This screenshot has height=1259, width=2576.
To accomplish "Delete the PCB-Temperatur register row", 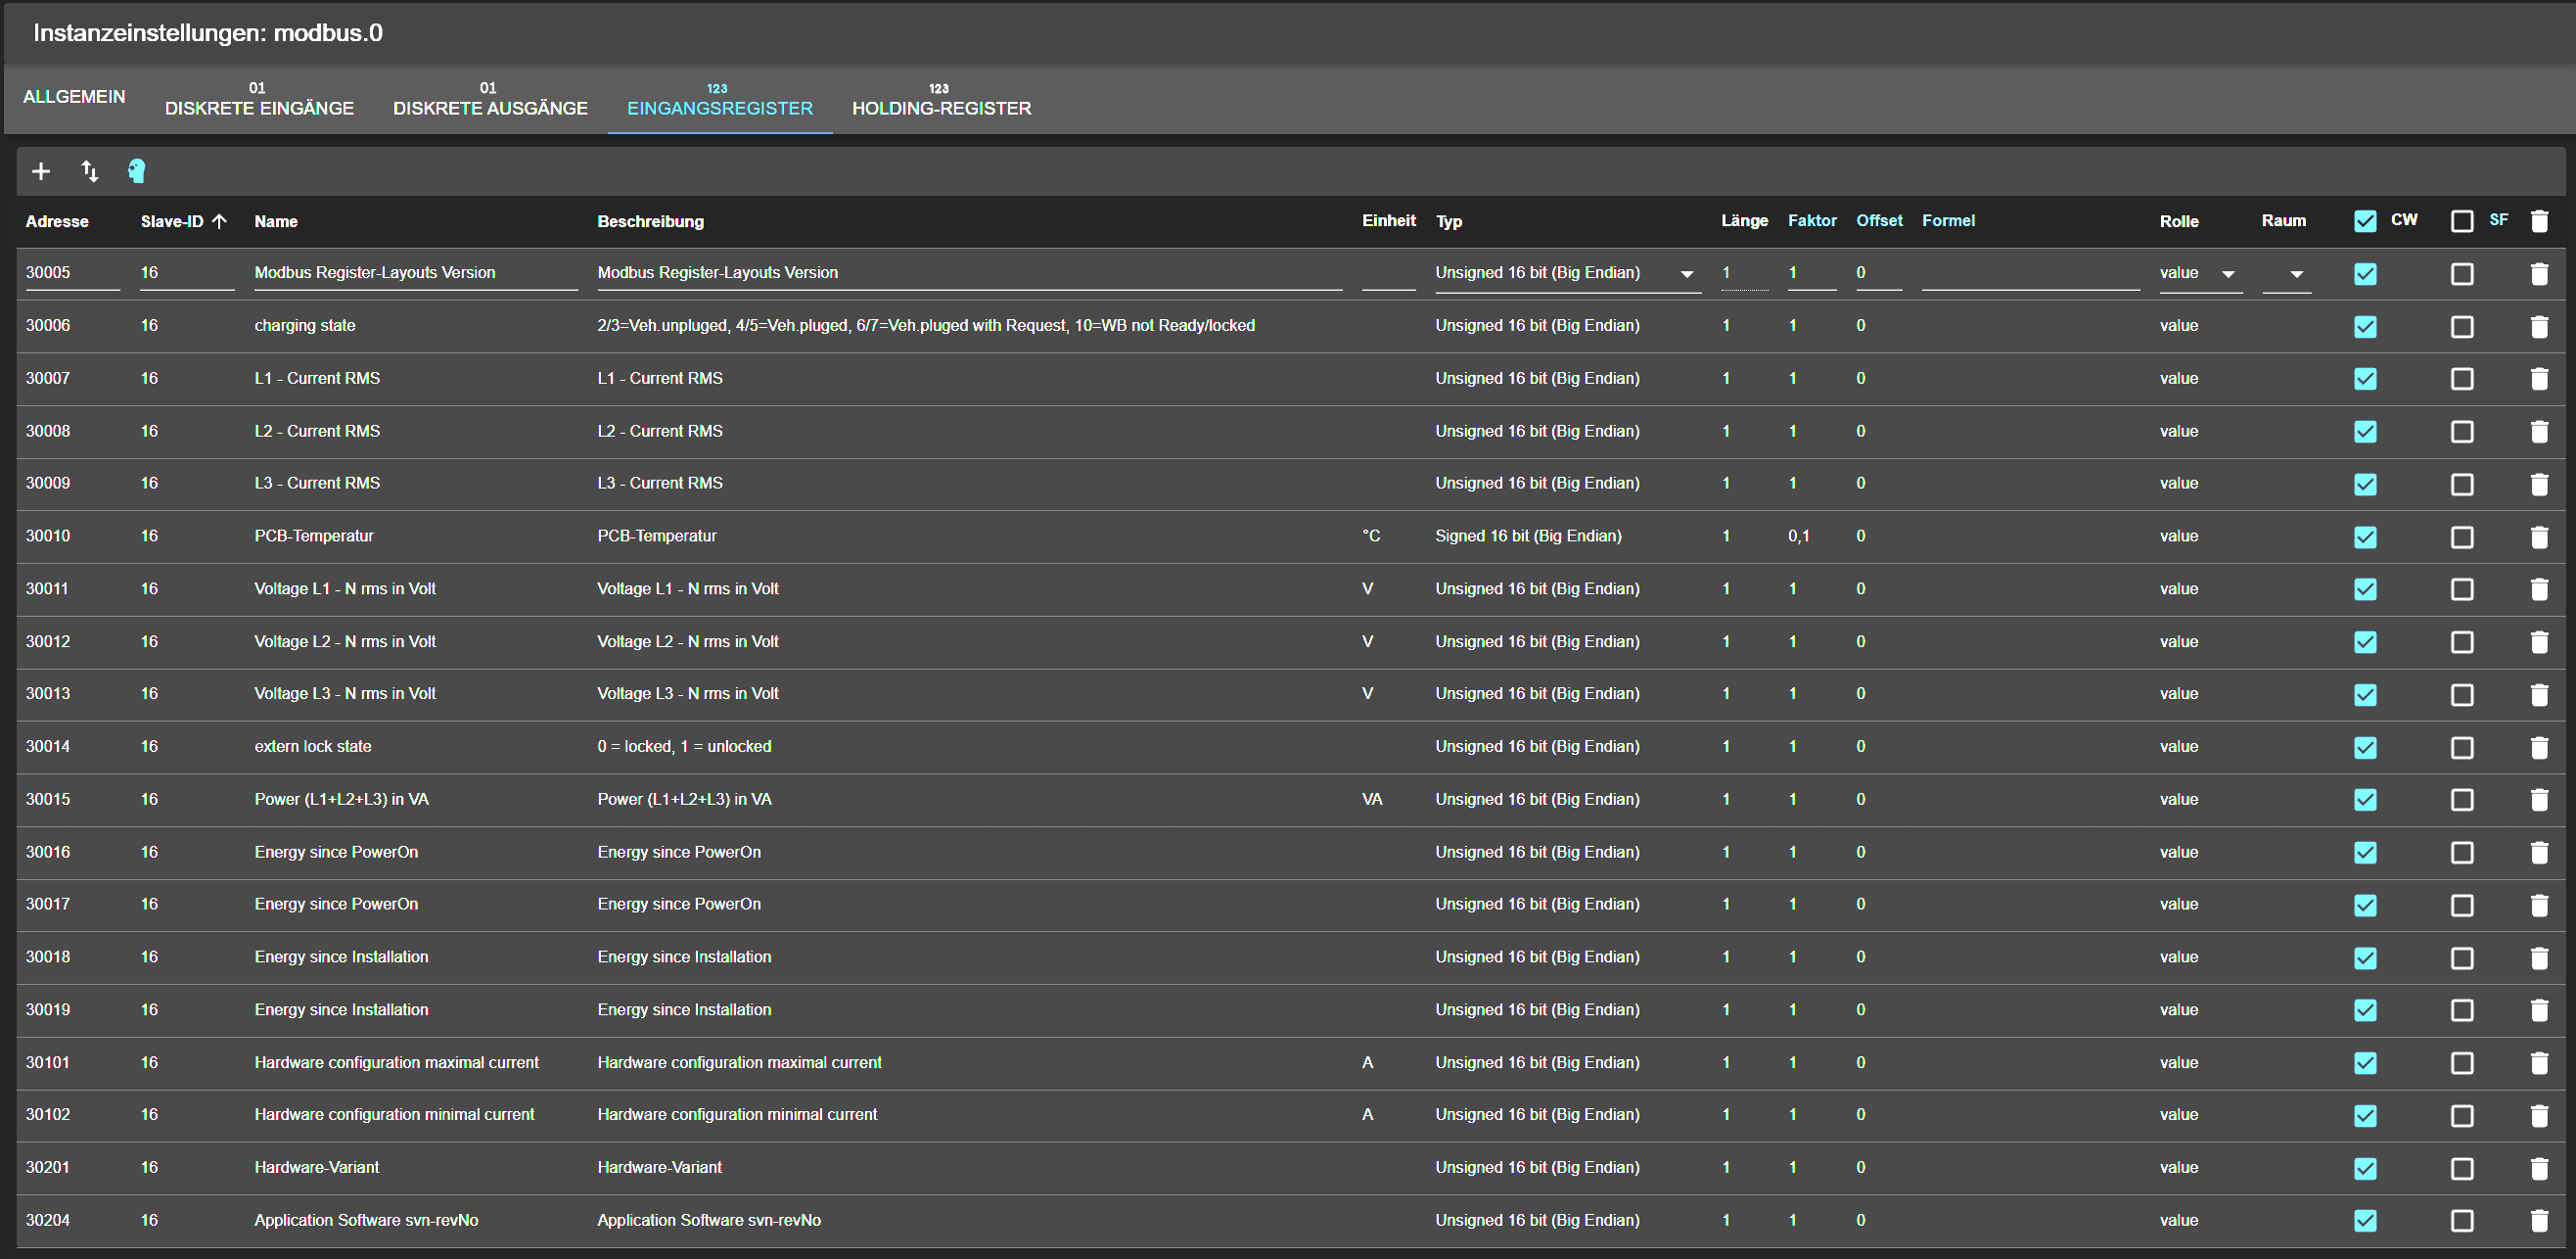I will tap(2538, 537).
